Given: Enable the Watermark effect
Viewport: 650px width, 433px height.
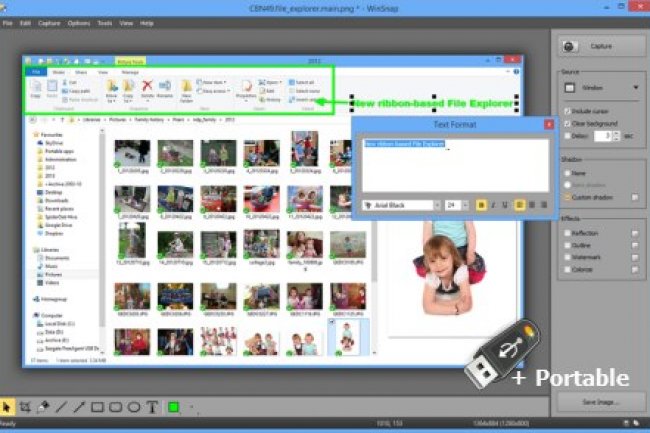Looking at the screenshot, I should [568, 257].
